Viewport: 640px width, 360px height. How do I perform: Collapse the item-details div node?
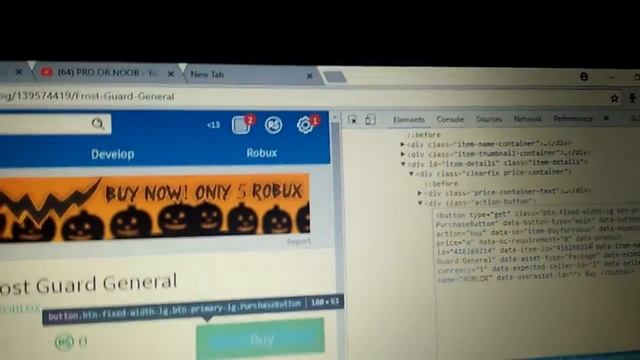[x=403, y=164]
